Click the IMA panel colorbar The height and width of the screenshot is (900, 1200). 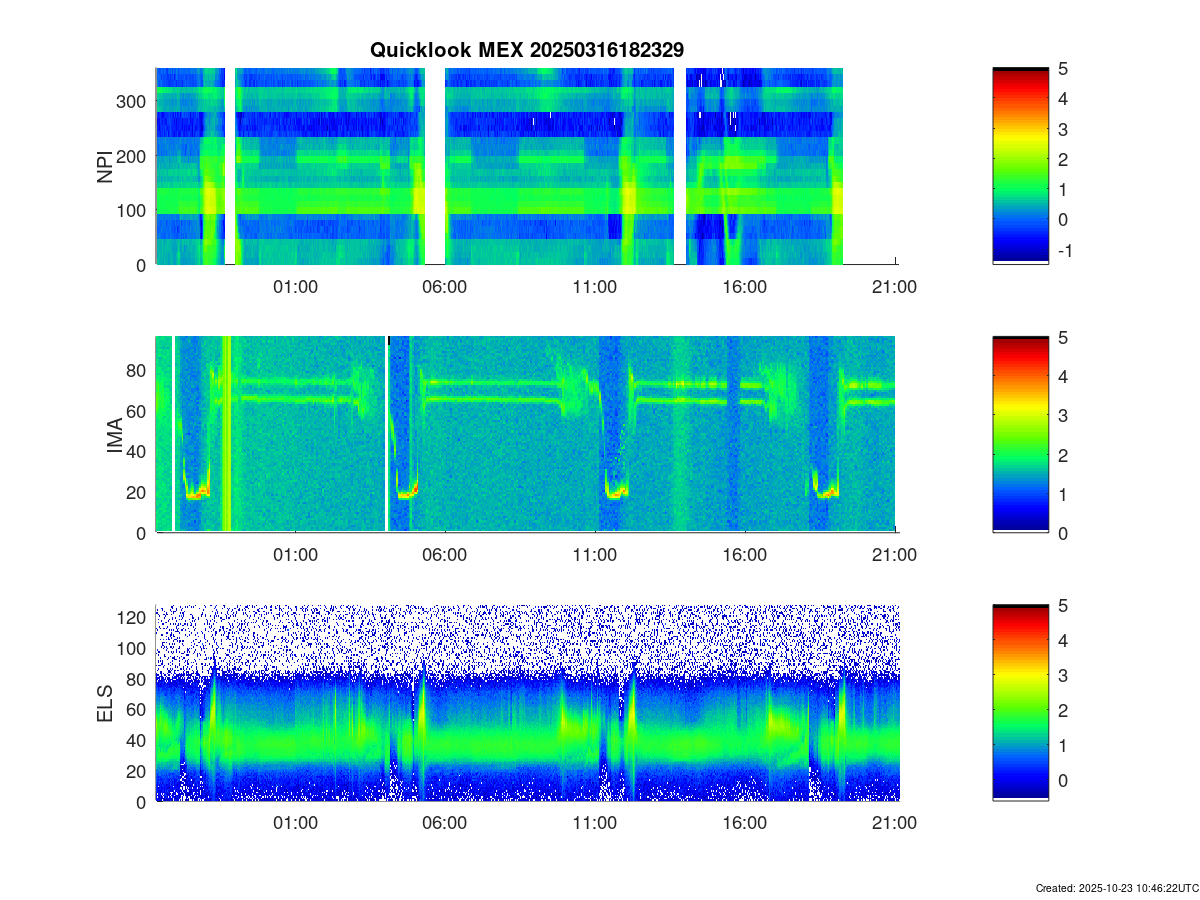click(x=1020, y=434)
